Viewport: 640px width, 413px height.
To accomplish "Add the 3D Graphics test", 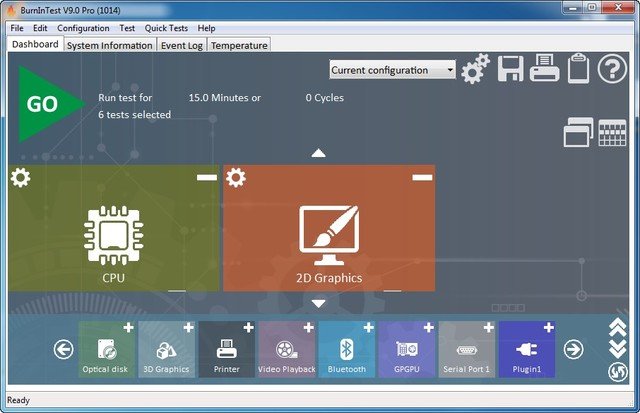I will (x=189, y=328).
